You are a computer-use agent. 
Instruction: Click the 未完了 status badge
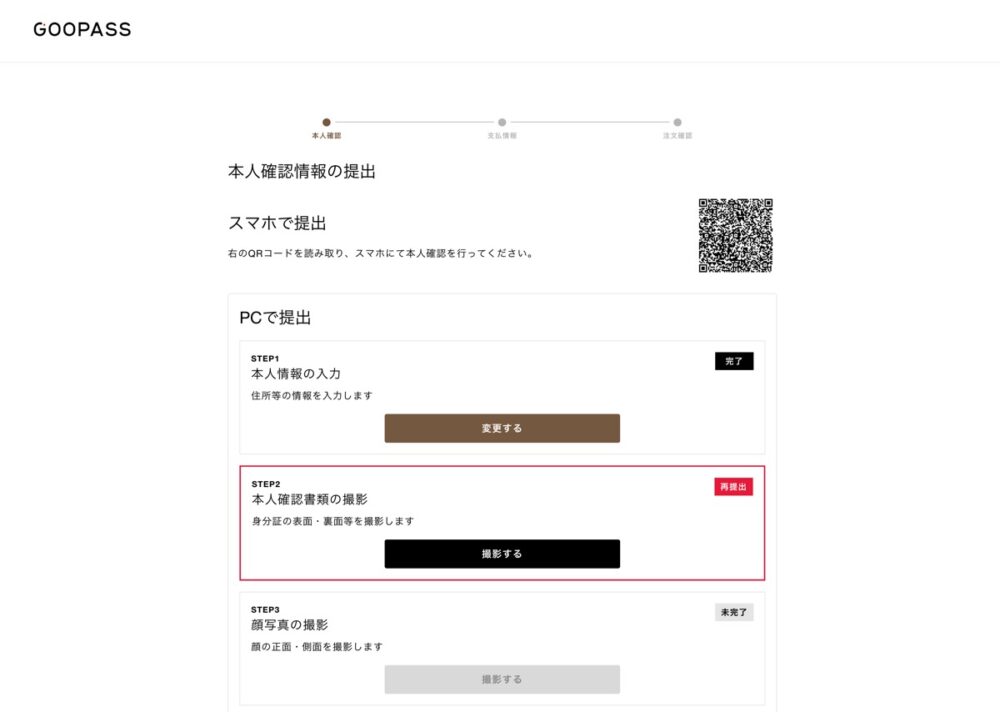pos(734,612)
